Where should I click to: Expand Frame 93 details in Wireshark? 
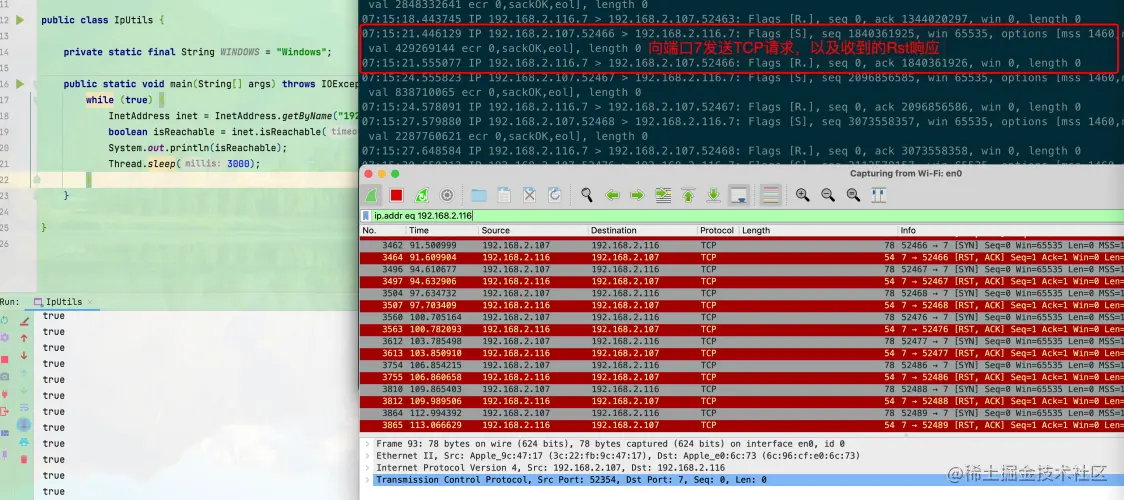click(368, 444)
